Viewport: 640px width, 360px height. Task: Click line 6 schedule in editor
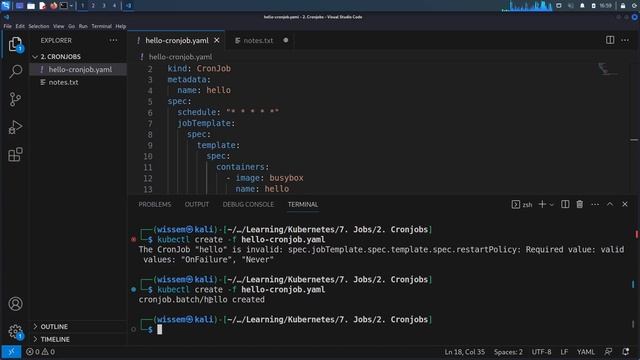pyautogui.click(x=228, y=112)
